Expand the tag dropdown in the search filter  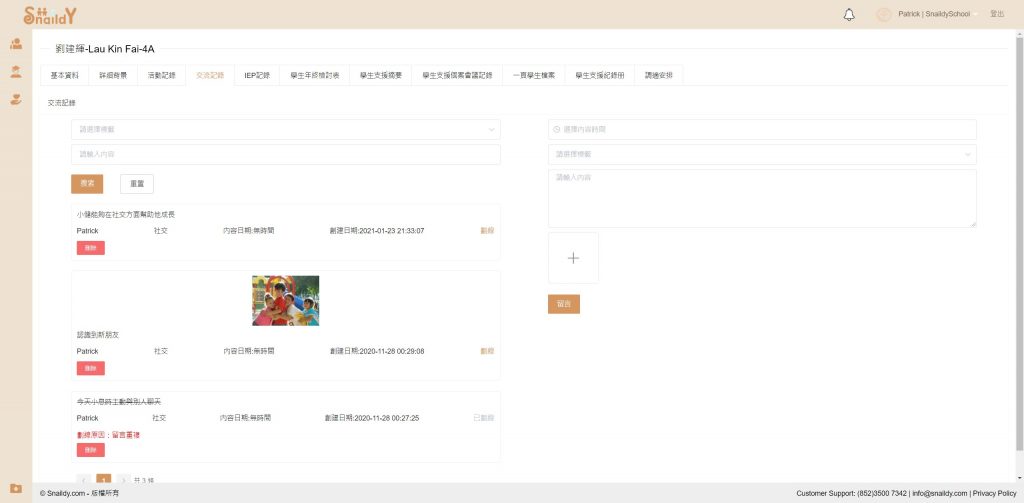pos(285,129)
